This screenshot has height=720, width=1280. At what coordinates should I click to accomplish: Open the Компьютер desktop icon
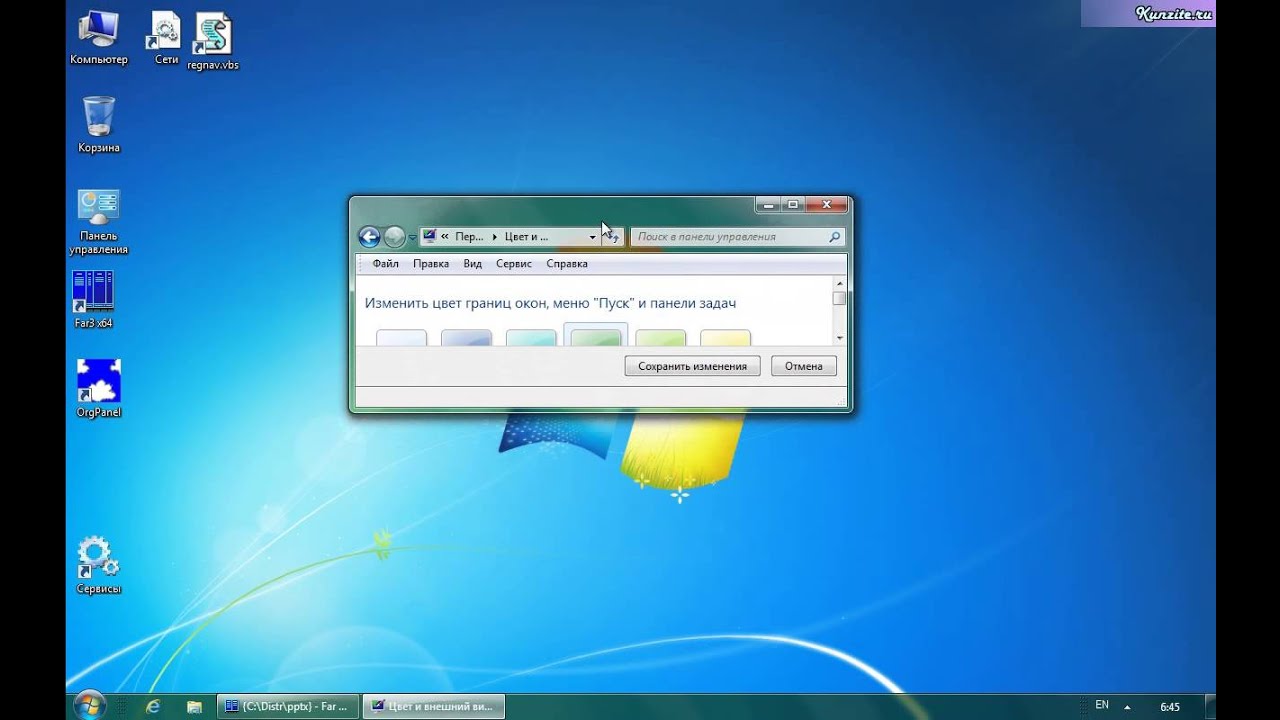click(98, 38)
